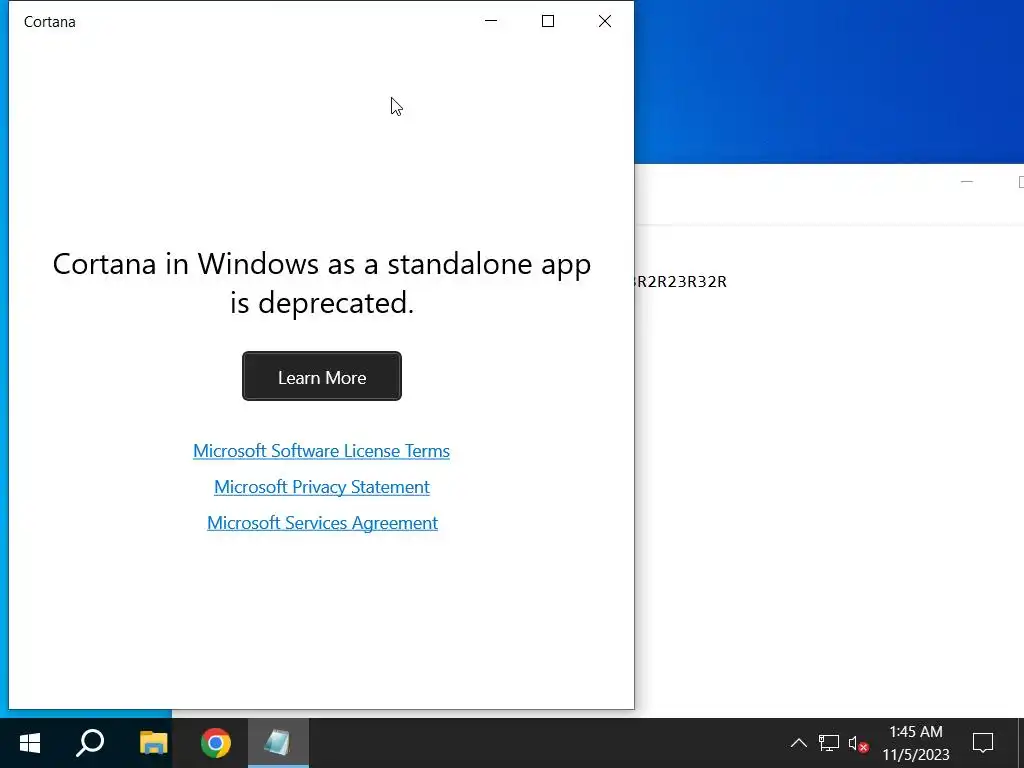
Task: Open network status tray icon
Action: coord(829,743)
